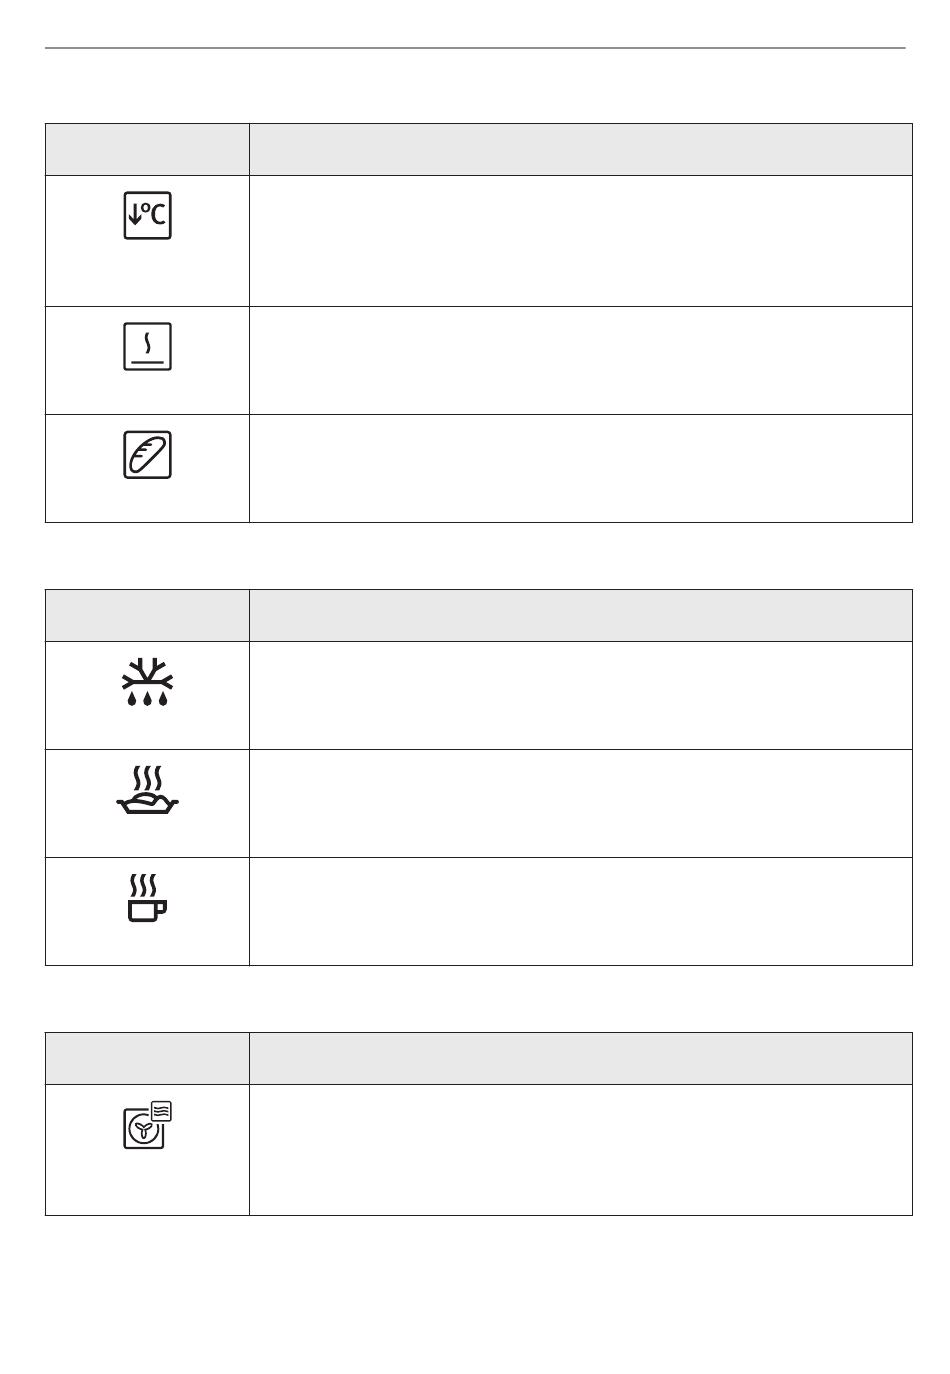Click the wide grey header of first table
The image size is (950, 1374).
pos(581,150)
